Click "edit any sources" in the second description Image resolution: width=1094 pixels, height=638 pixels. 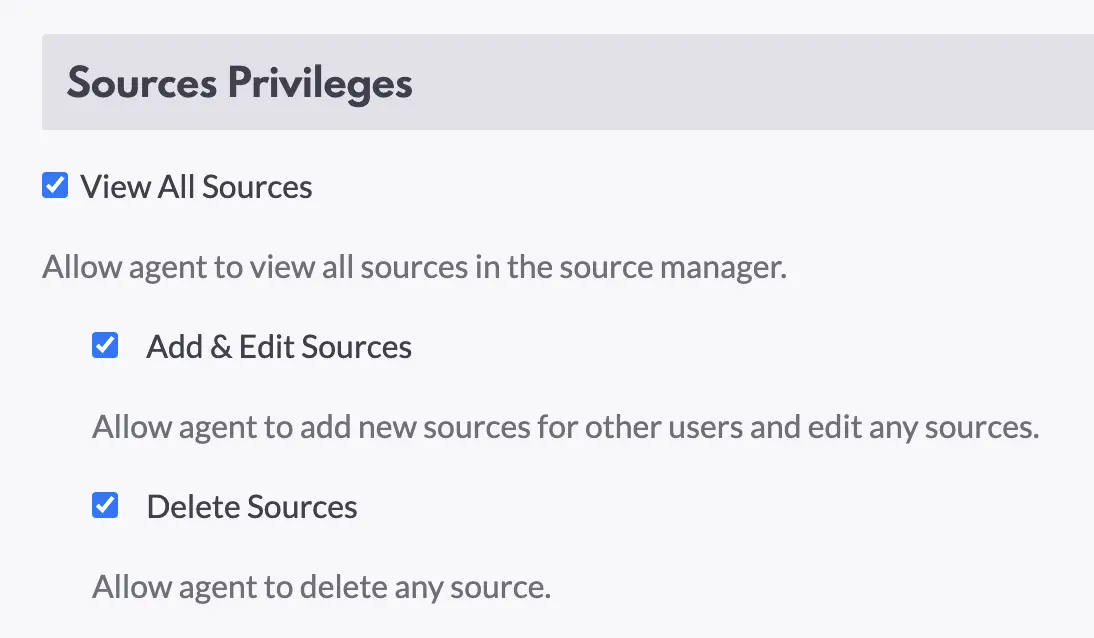tap(927, 428)
